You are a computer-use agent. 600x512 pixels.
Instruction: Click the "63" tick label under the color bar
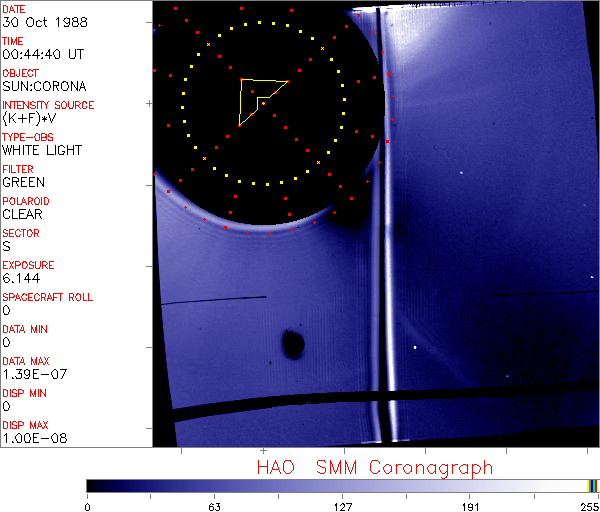pos(214,505)
